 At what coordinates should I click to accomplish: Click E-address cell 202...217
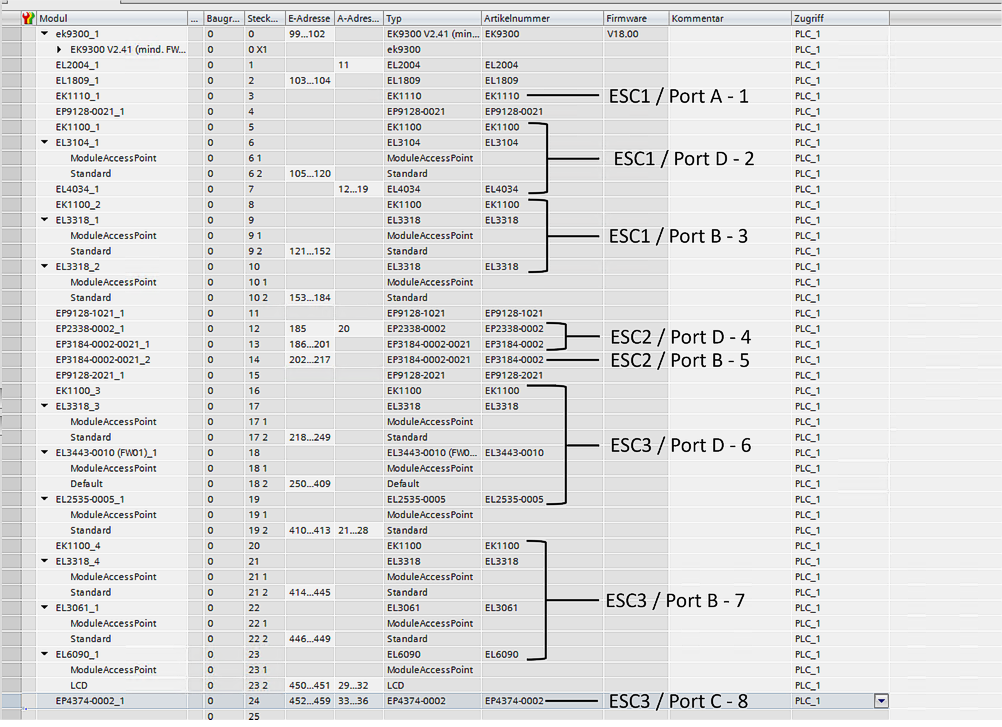coord(310,360)
